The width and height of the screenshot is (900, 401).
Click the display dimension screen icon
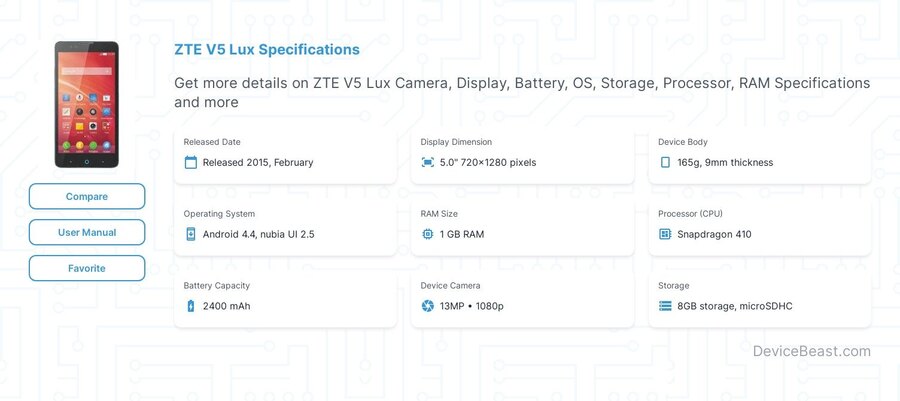point(428,162)
